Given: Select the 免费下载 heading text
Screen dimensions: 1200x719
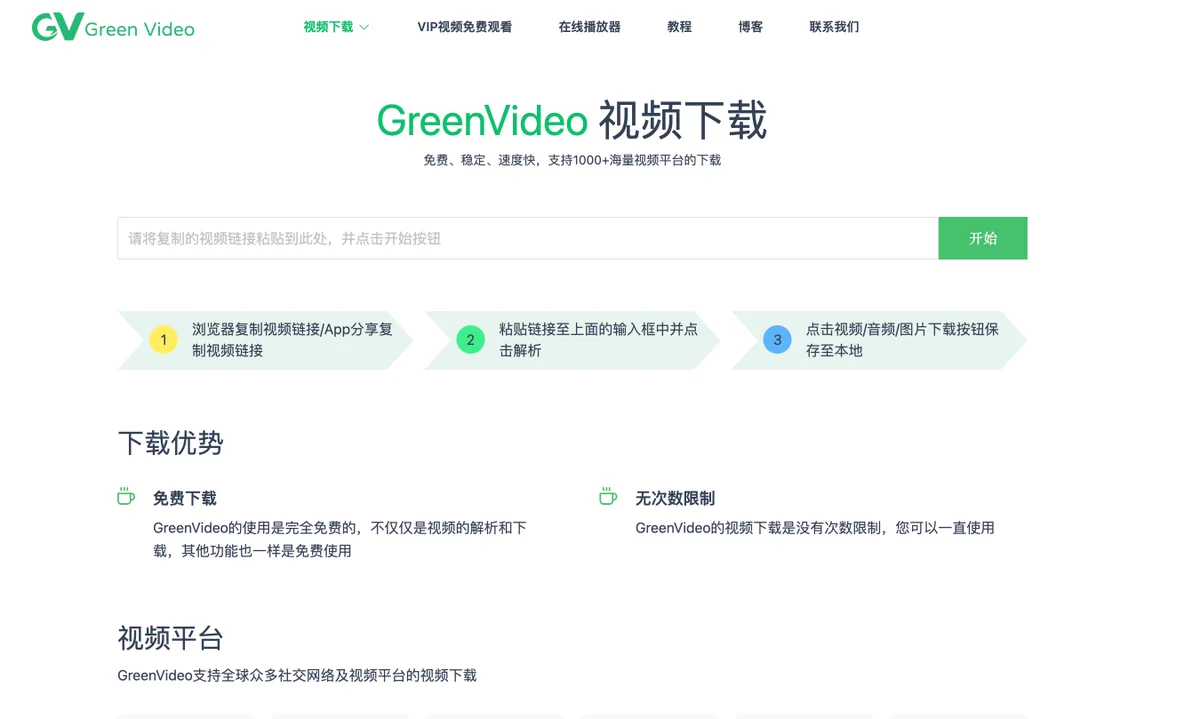Looking at the screenshot, I should (185, 498).
